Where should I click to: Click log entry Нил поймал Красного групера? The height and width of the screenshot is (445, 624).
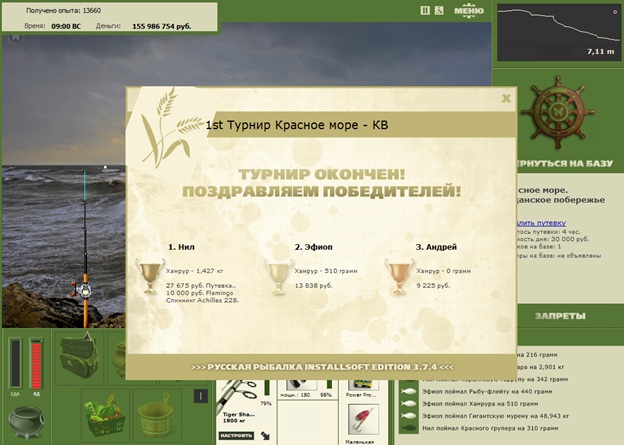pyautogui.click(x=490, y=429)
